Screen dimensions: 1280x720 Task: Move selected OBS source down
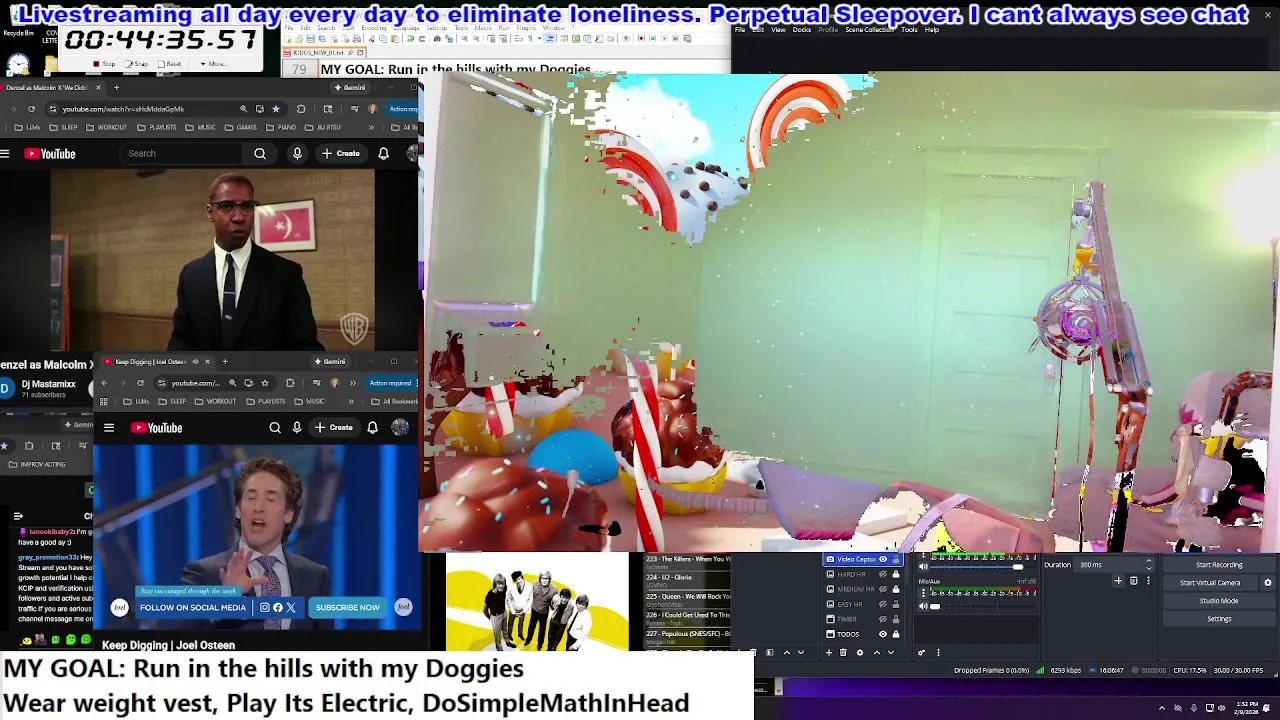coord(891,652)
